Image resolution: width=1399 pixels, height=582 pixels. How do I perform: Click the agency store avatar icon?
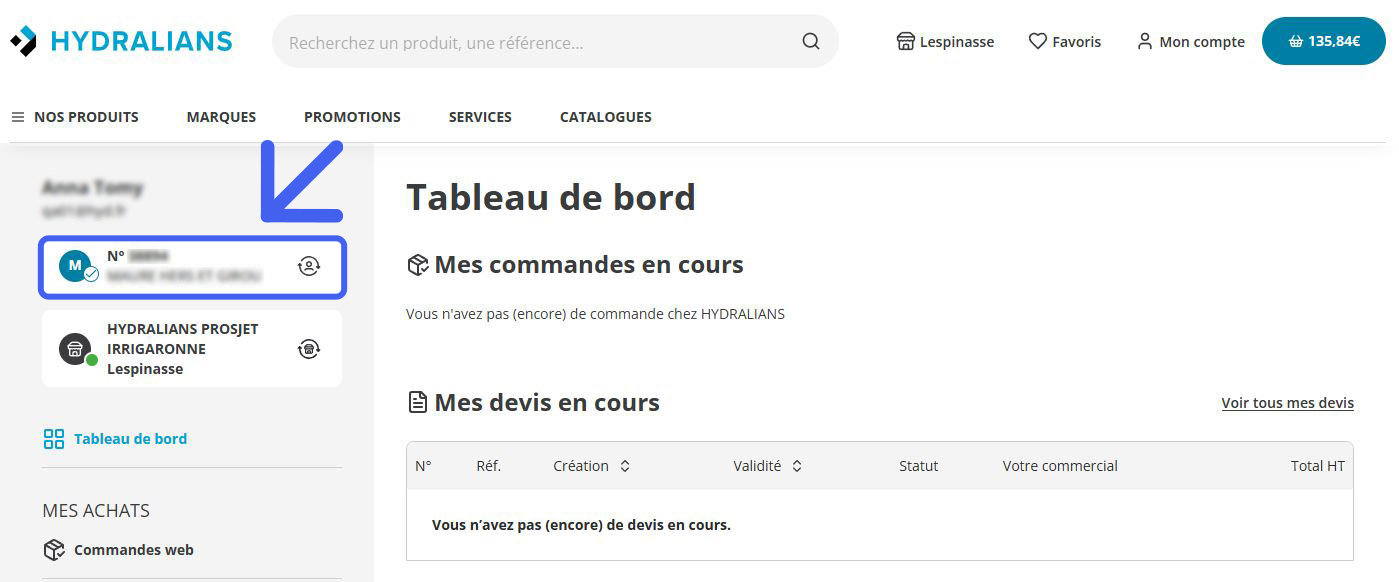(76, 349)
